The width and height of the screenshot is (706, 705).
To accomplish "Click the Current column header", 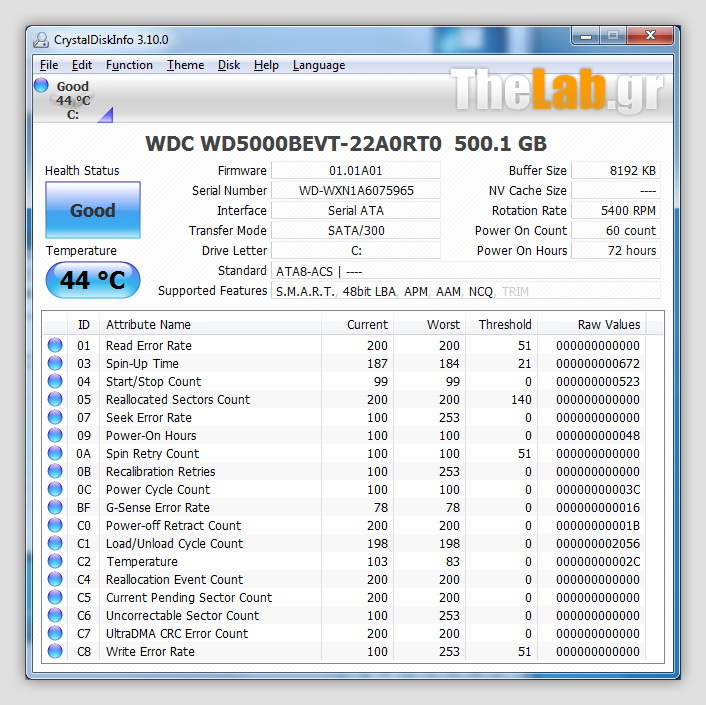I will point(358,325).
